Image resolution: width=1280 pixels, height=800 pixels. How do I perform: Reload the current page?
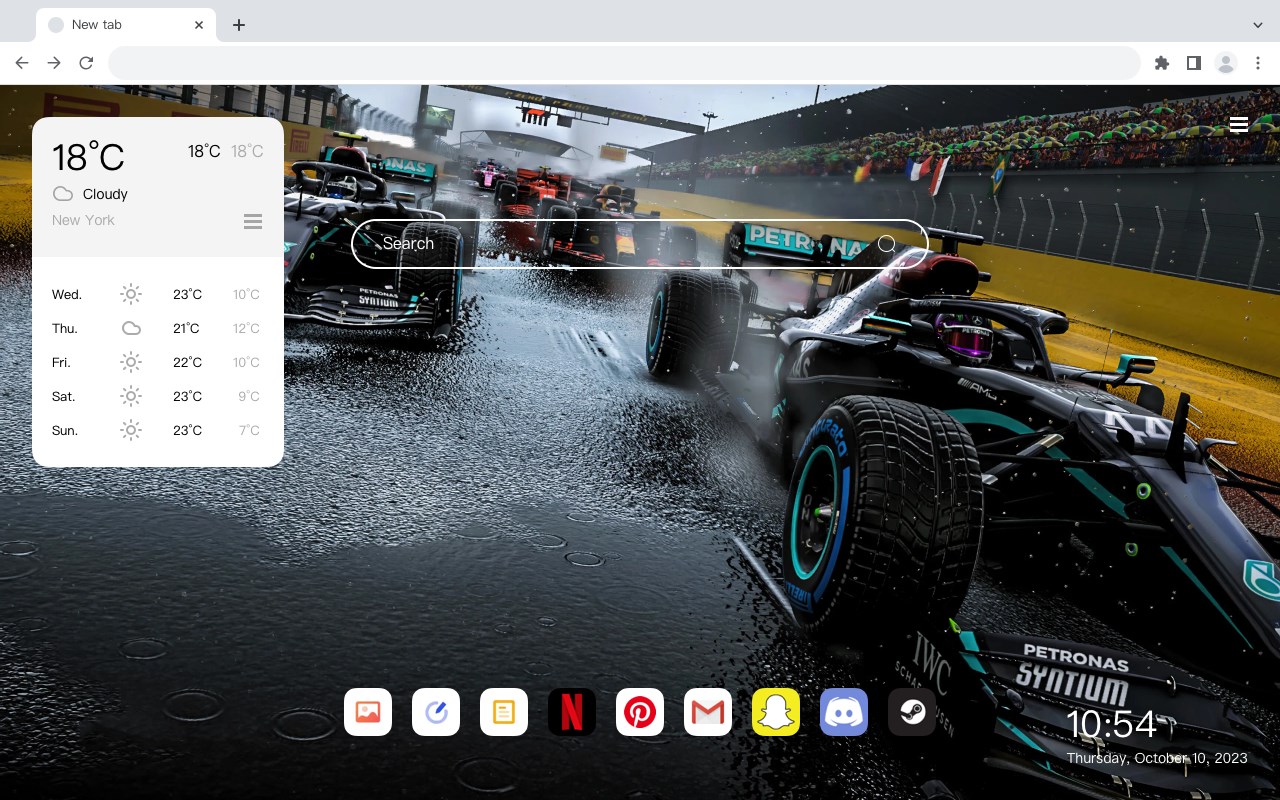point(86,63)
